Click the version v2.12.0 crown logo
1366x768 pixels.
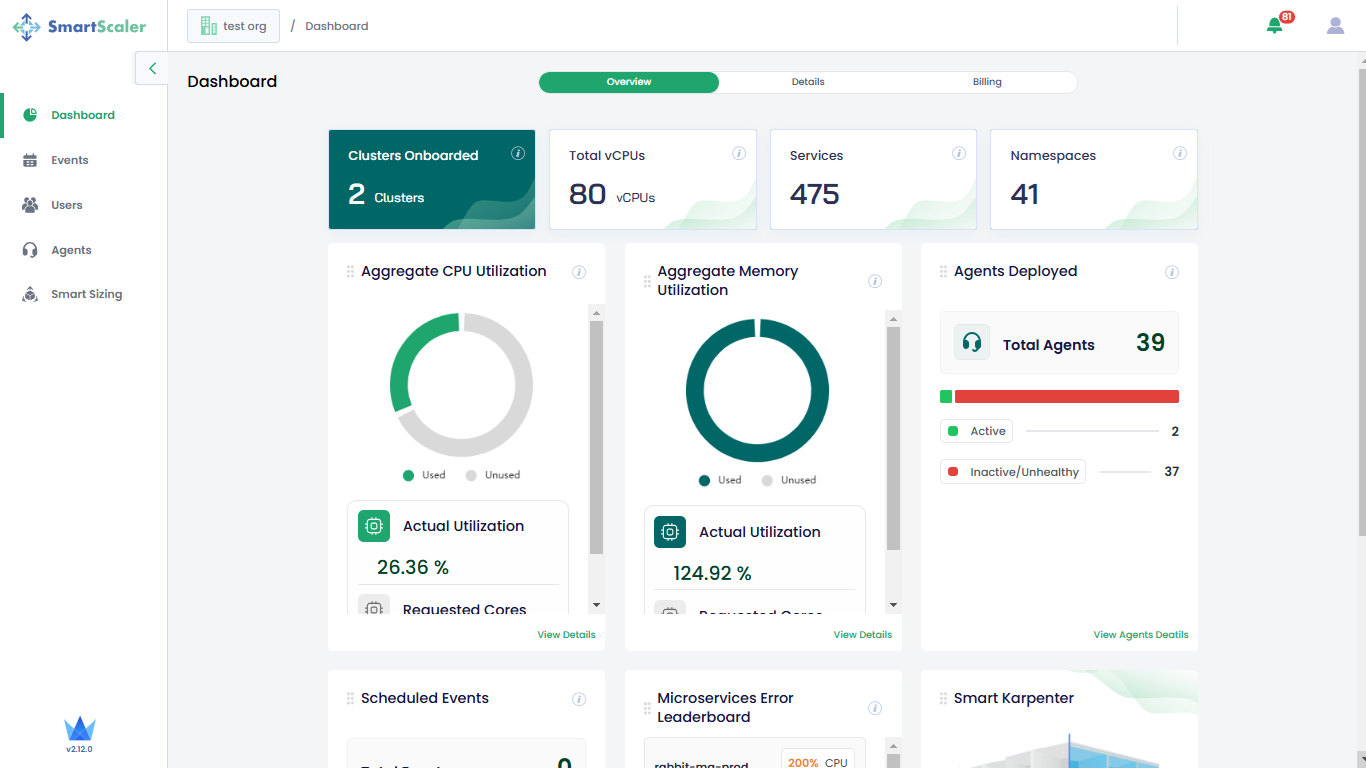coord(79,734)
